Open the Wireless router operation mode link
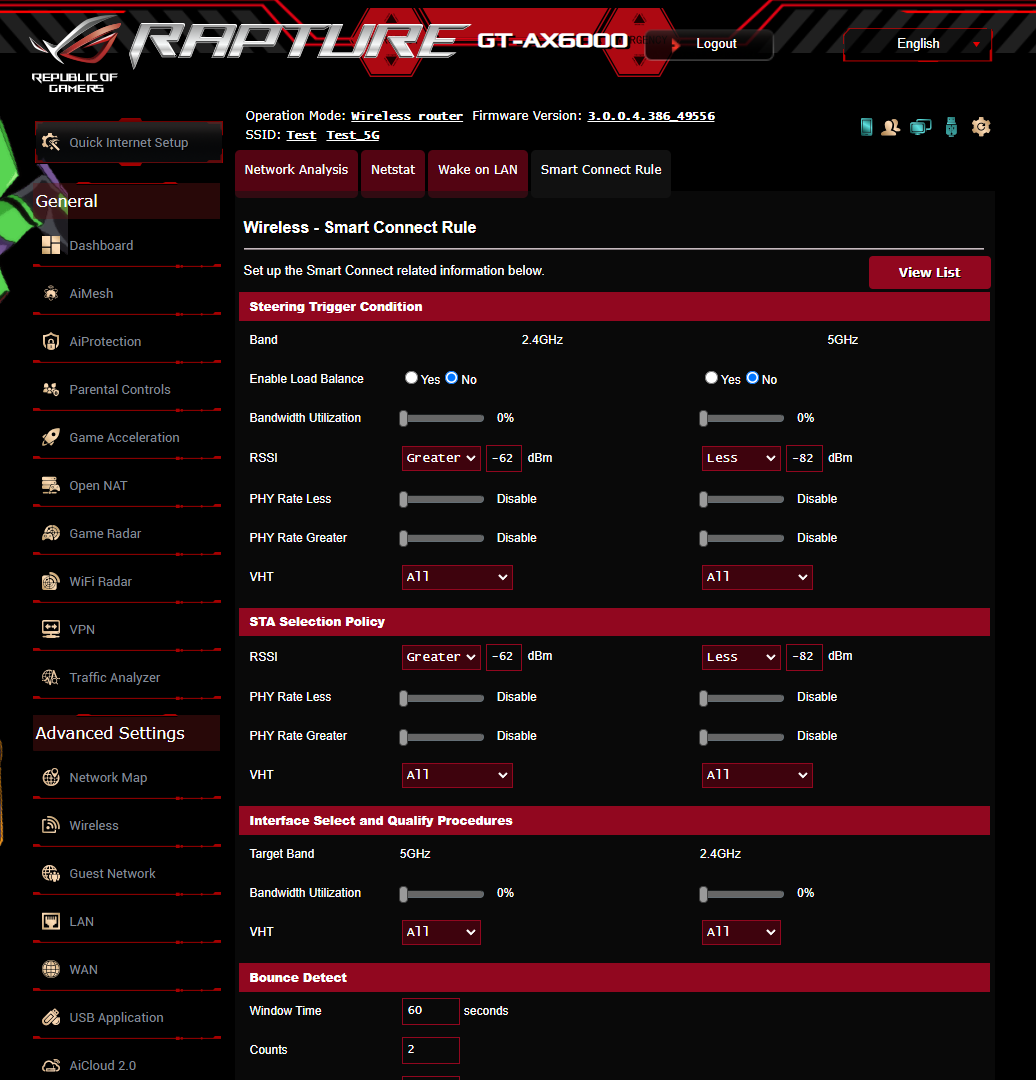Screen dimensions: 1036x1080 pos(406,116)
